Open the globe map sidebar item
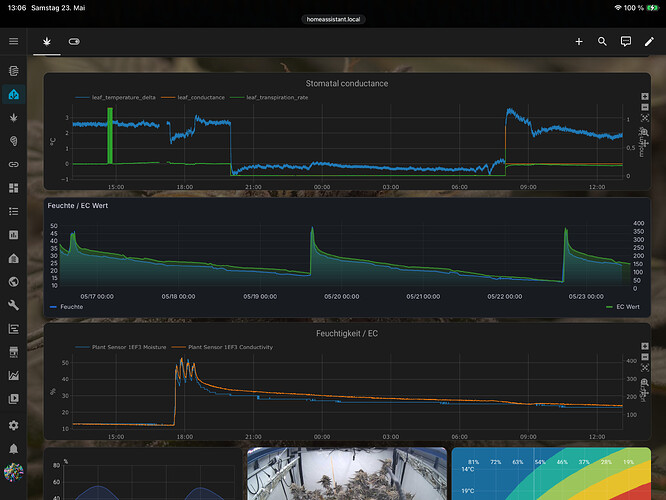 [14, 282]
